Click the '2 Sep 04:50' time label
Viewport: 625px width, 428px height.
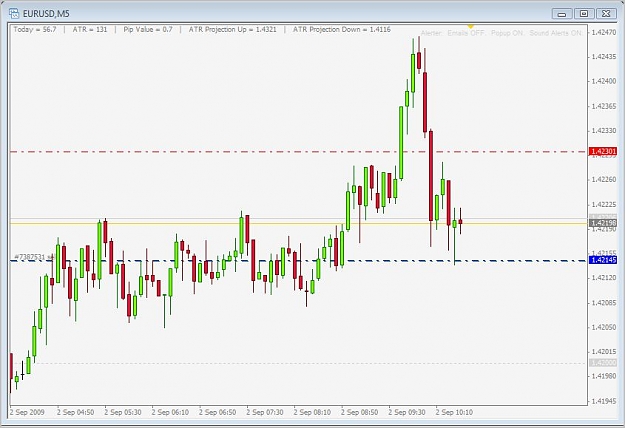tap(75, 412)
